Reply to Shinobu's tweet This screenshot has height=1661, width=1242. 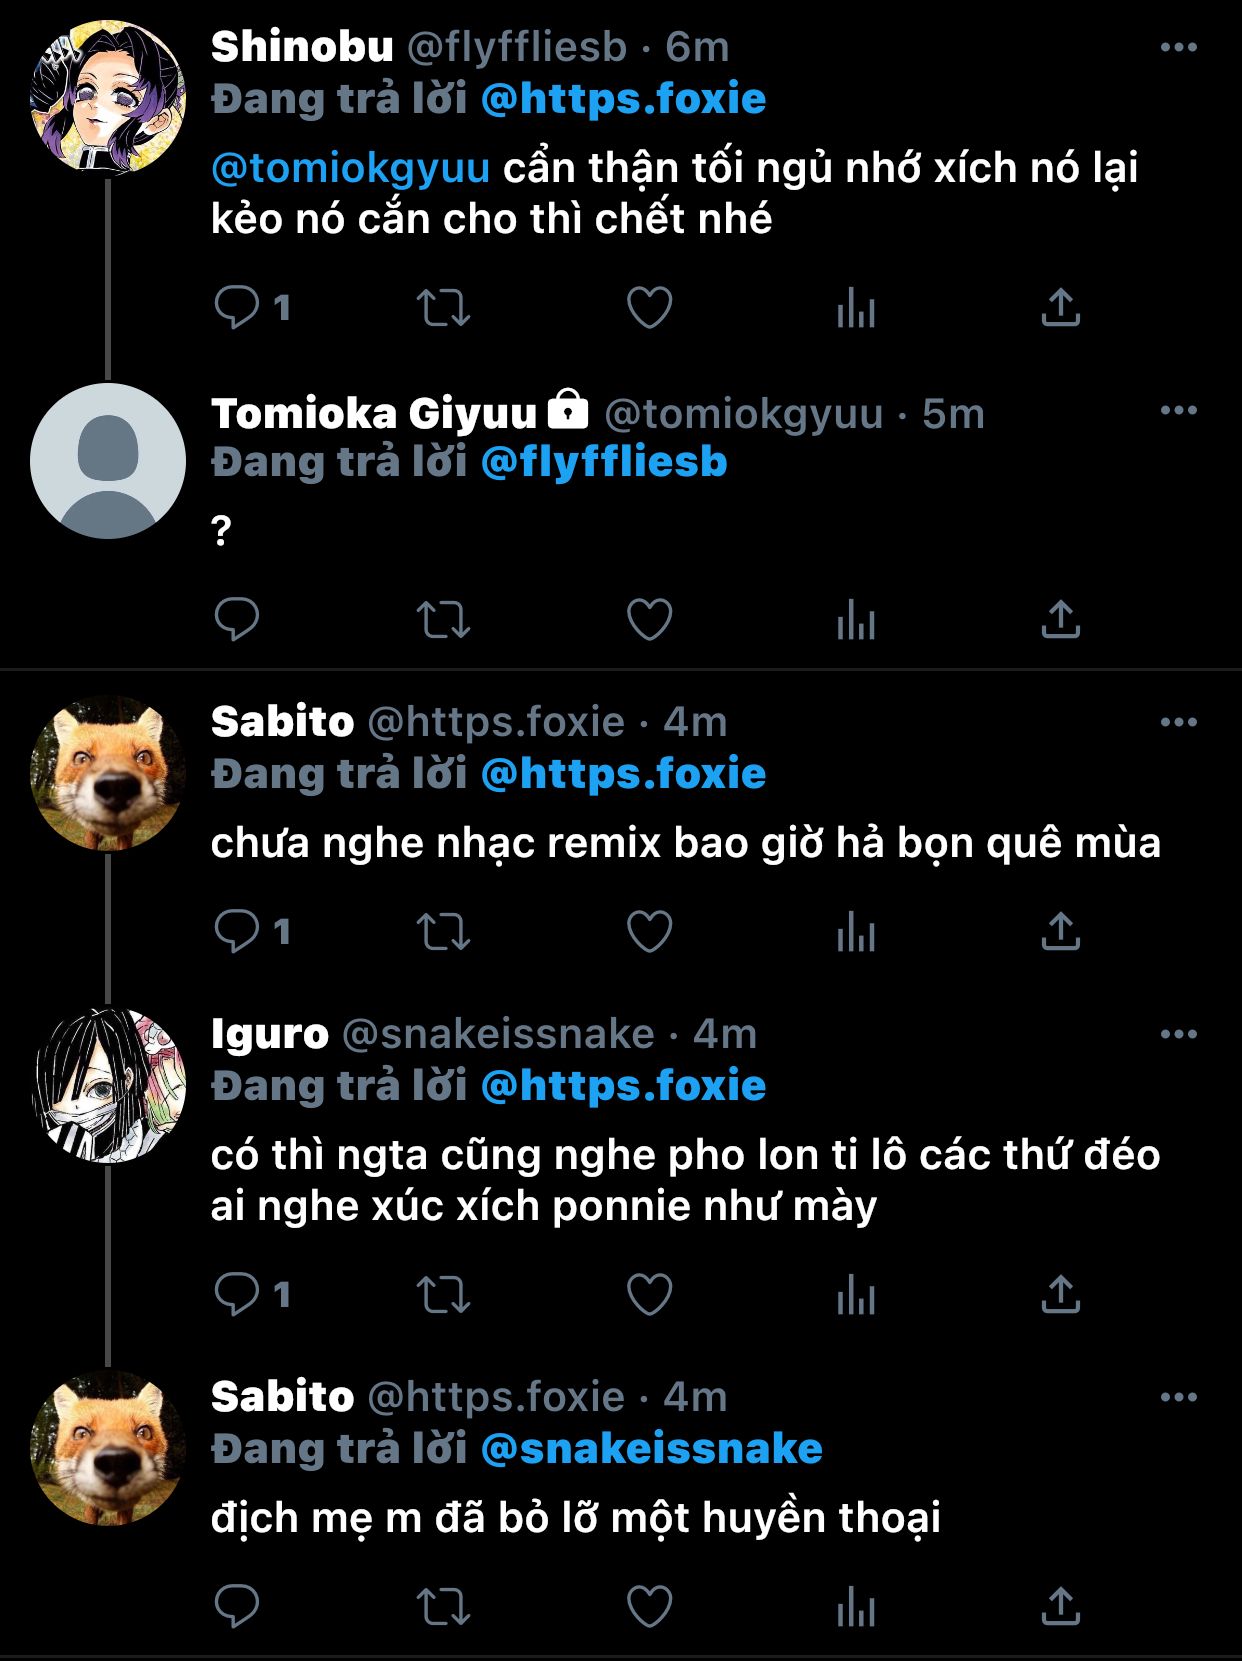point(237,307)
